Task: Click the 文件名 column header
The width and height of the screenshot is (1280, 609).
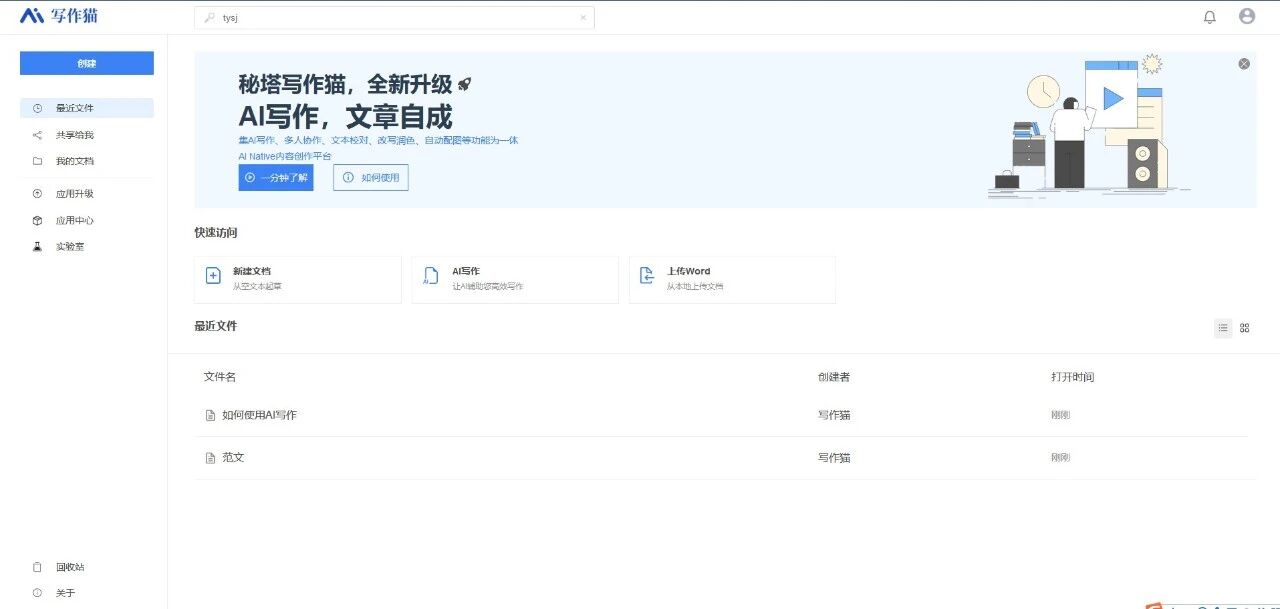Action: tap(220, 377)
